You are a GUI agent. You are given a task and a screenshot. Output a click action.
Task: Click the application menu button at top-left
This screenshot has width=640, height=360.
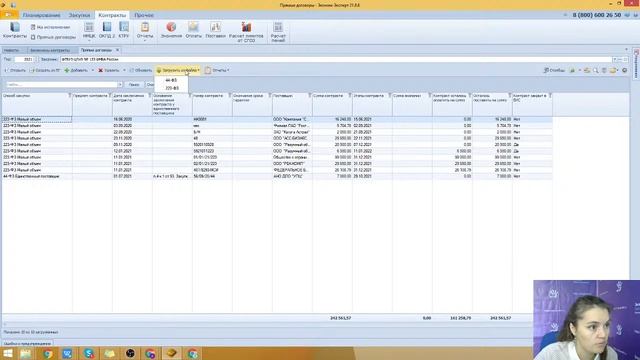coord(8,15)
